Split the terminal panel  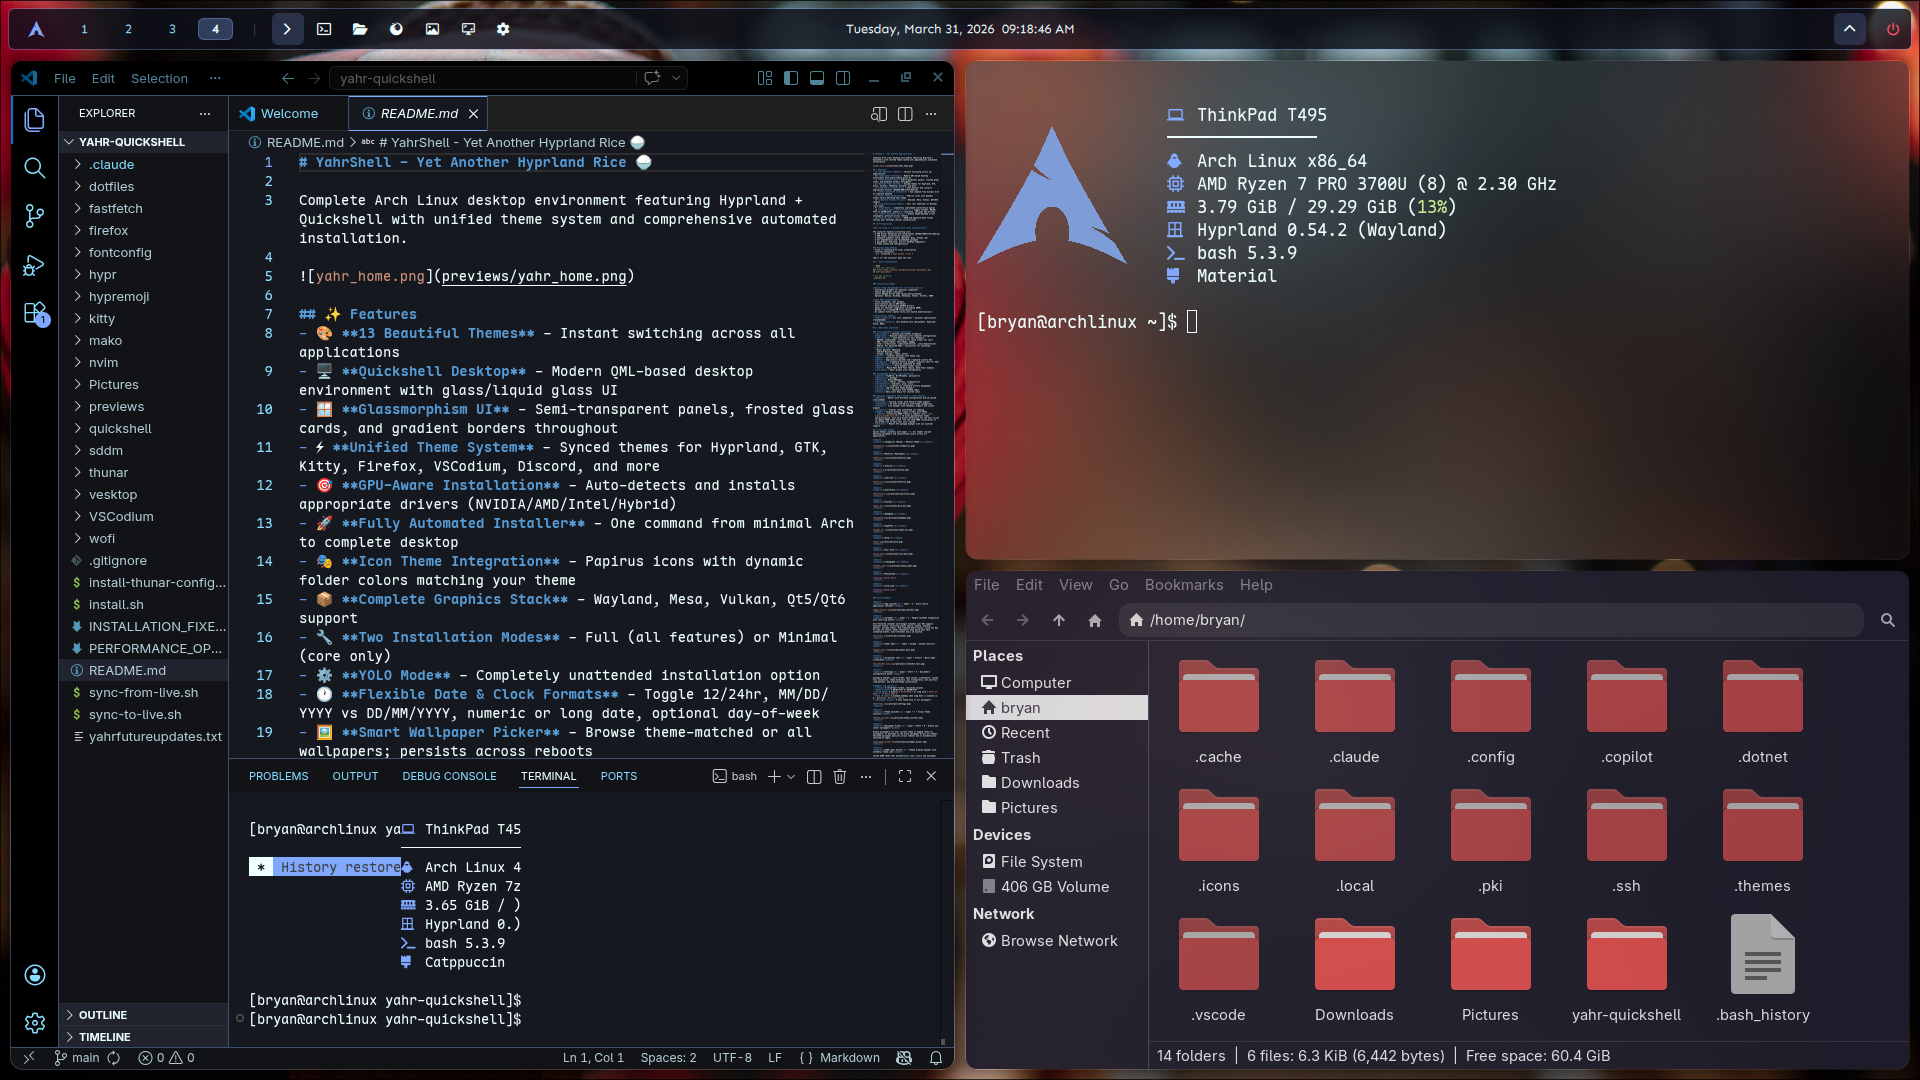[814, 777]
